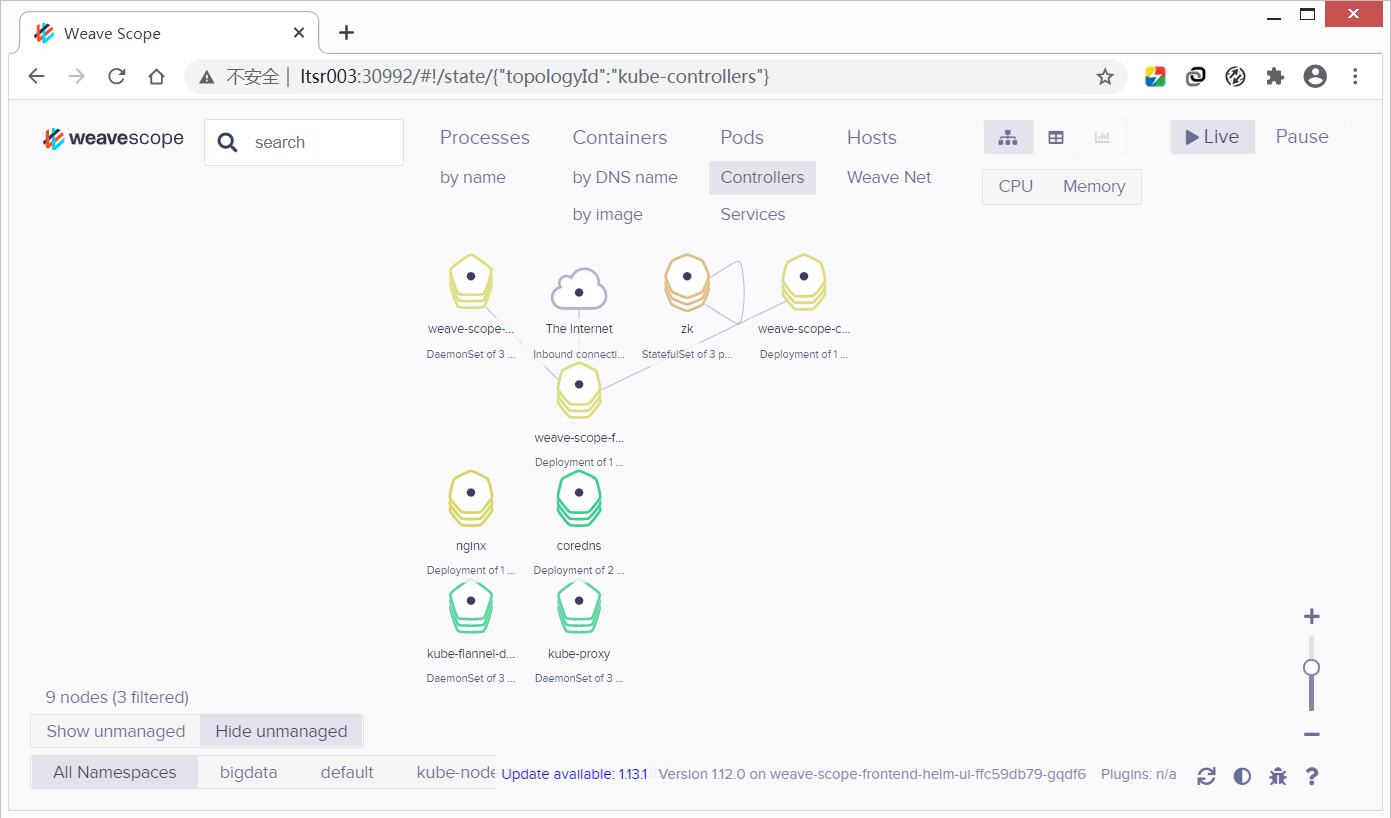Open Processes by name view
The height and width of the screenshot is (818, 1391).
point(473,178)
